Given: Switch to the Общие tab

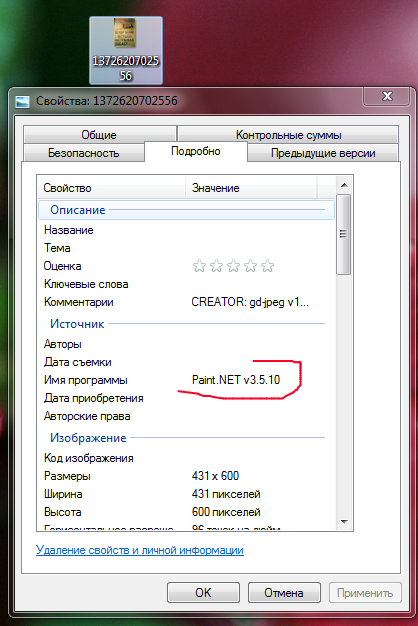Looking at the screenshot, I should pos(99,135).
